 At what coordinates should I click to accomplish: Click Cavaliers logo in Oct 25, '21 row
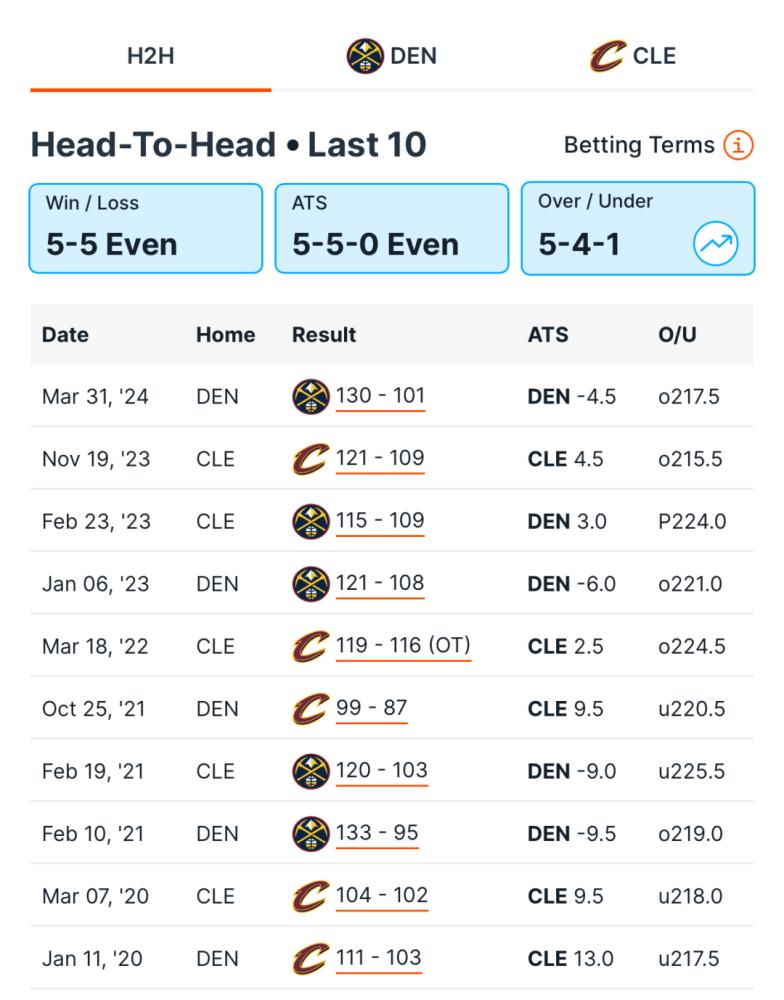[311, 709]
